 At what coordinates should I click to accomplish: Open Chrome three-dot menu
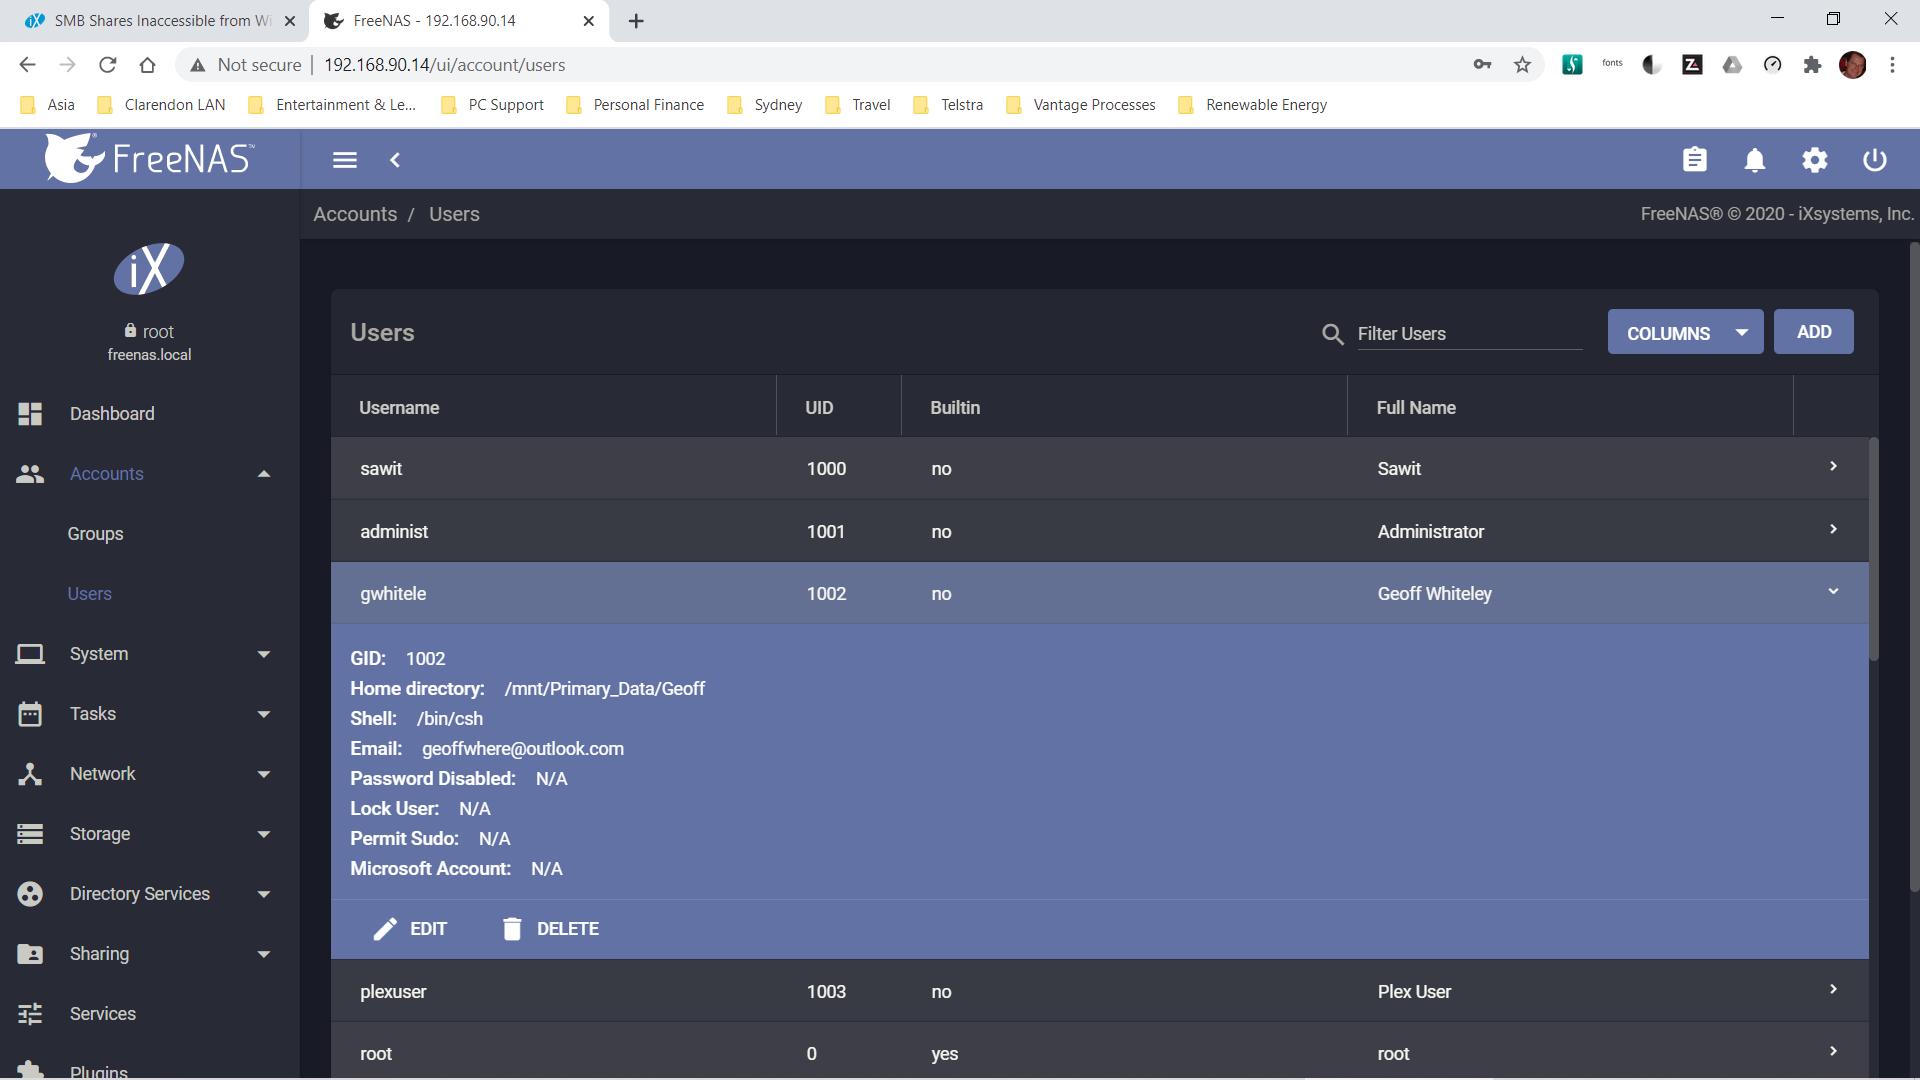(x=1892, y=65)
